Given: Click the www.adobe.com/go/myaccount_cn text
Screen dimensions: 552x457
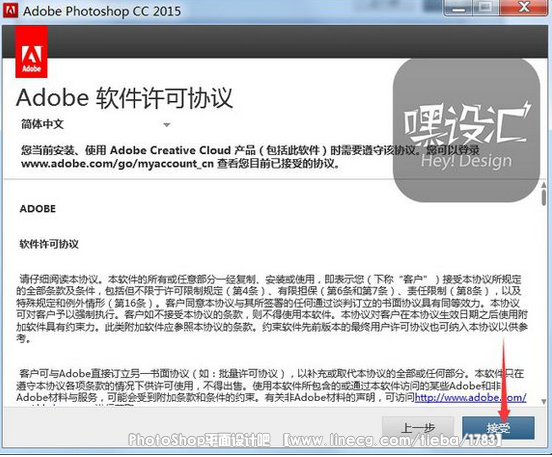Looking at the screenshot, I should click(x=117, y=164).
